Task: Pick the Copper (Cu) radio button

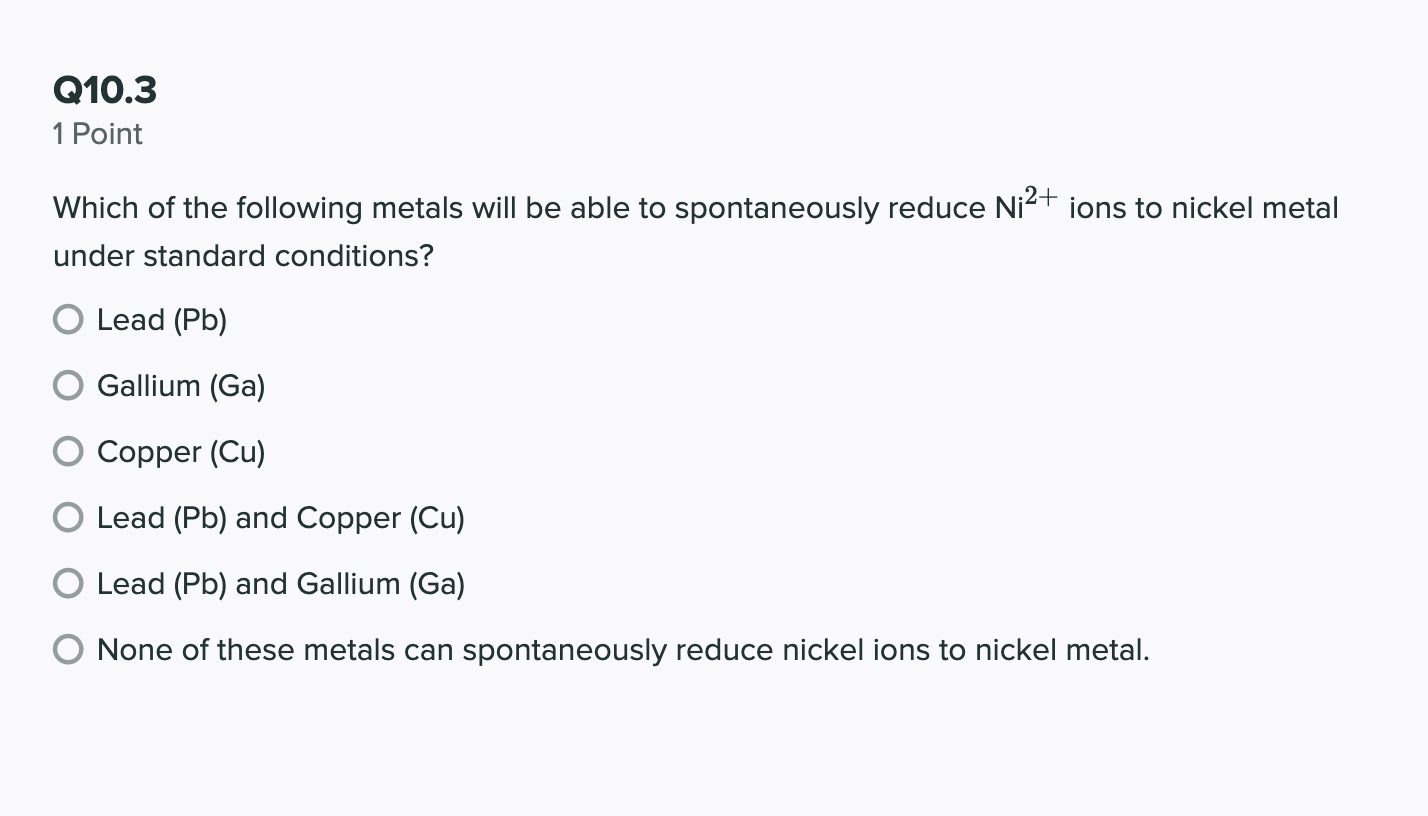Action: pyautogui.click(x=68, y=452)
